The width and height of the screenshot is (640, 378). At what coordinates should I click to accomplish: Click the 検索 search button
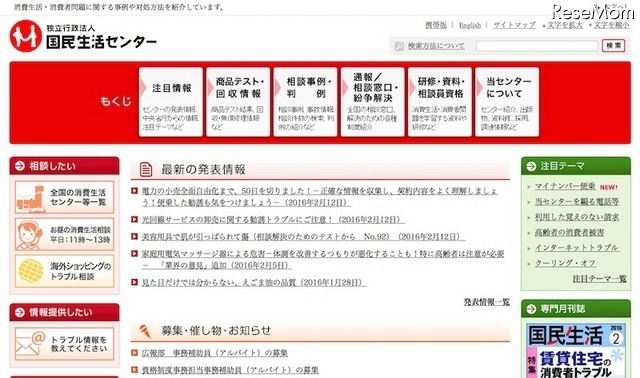click(x=613, y=45)
